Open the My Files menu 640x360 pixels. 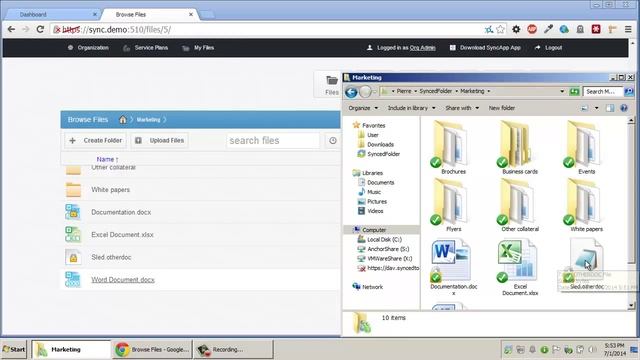(198, 48)
